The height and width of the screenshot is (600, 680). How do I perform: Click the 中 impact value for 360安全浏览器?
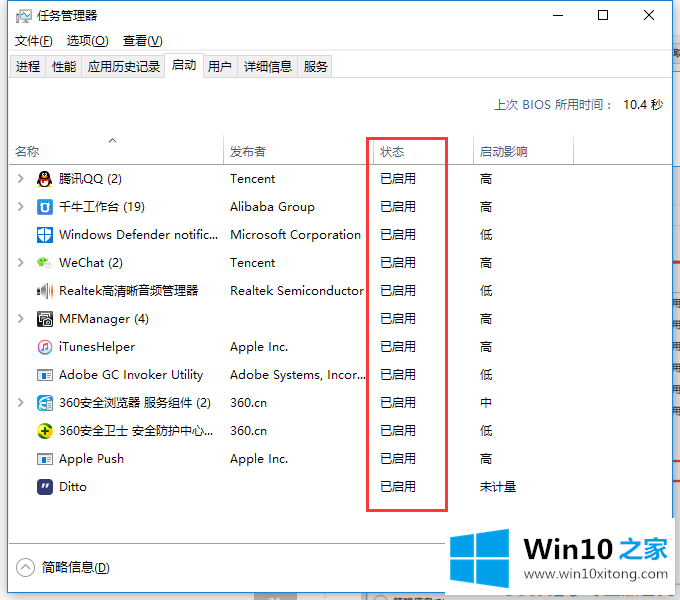486,403
